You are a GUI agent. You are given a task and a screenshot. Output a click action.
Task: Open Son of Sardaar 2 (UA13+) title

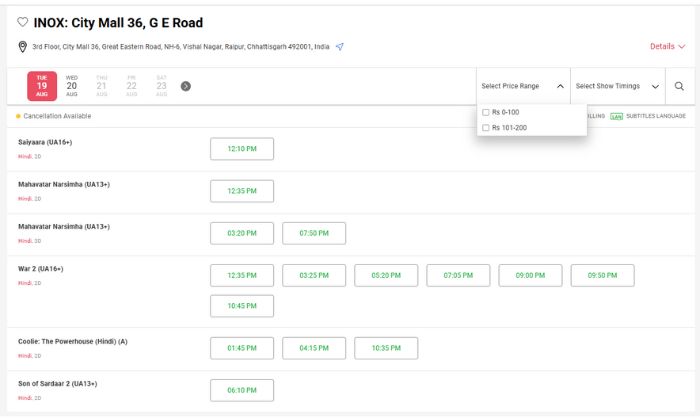point(58,383)
